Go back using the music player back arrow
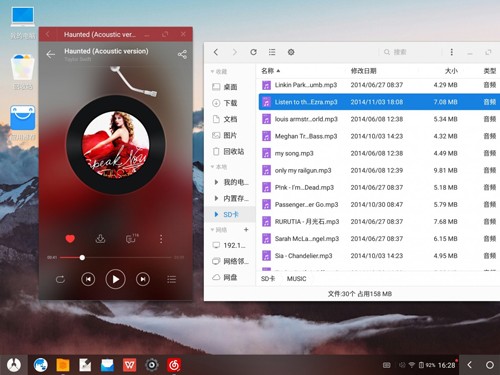500x375 pixels. tap(51, 54)
